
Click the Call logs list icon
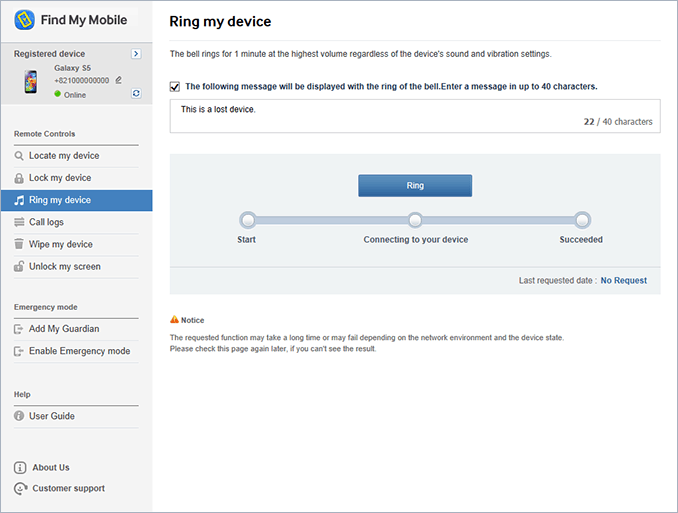pos(19,222)
